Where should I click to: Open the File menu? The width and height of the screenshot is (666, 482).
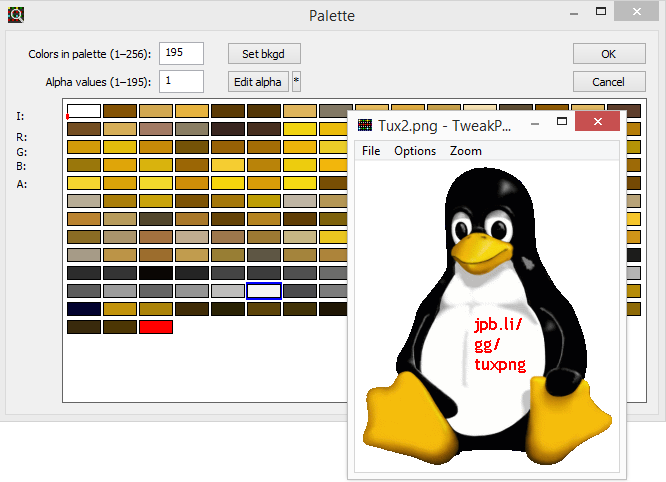tap(371, 151)
